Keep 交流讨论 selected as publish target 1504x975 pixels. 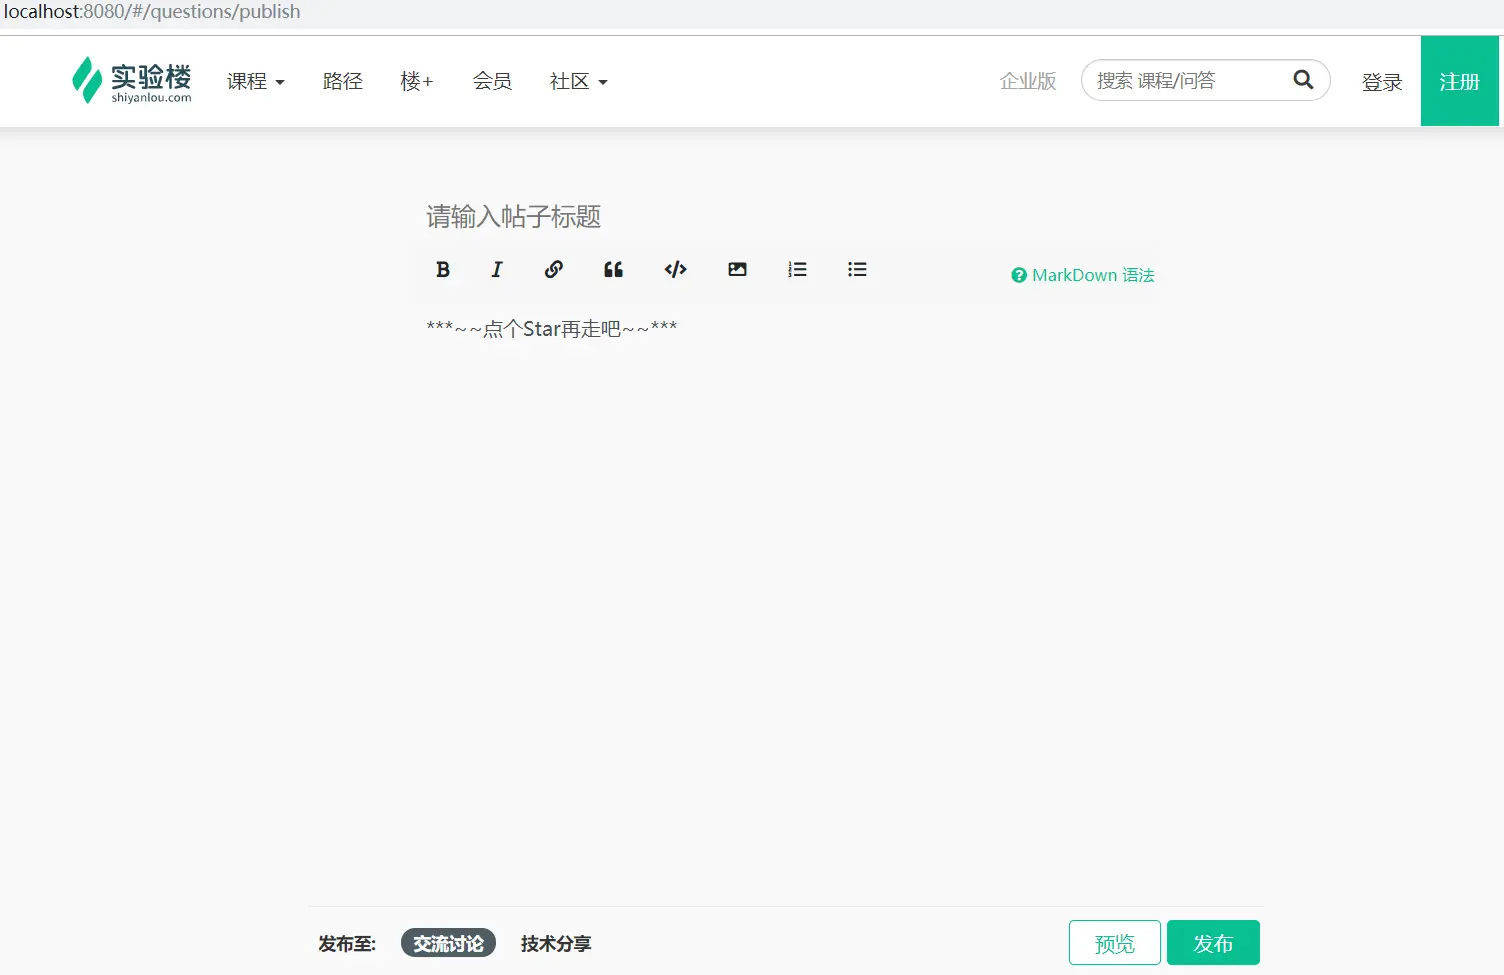pyautogui.click(x=448, y=943)
